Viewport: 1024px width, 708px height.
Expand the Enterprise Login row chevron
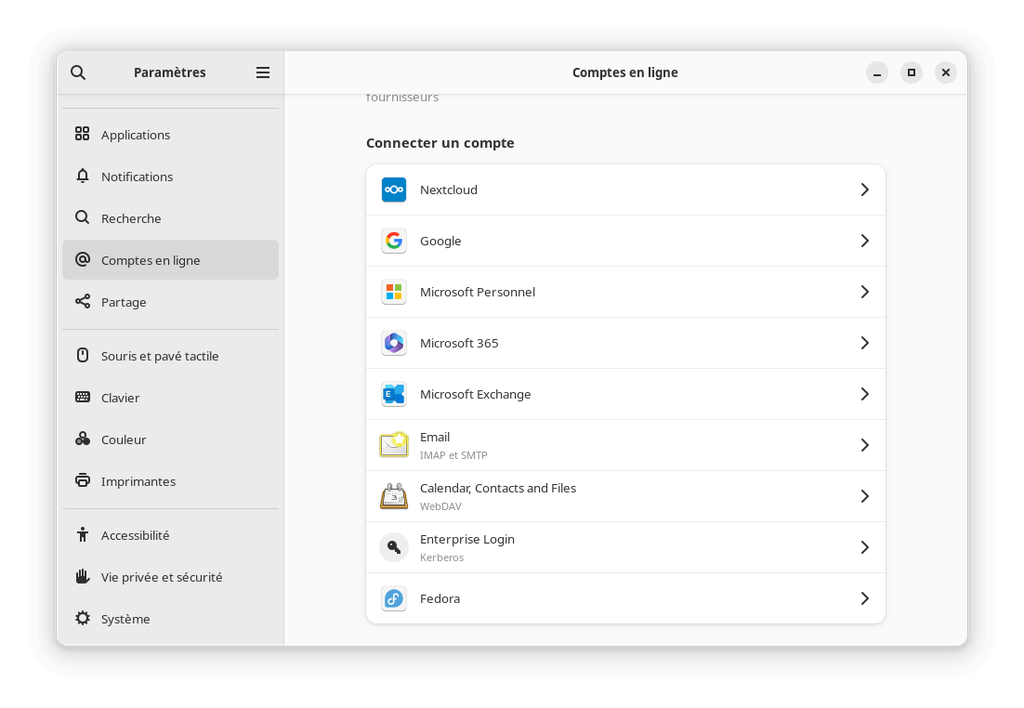[865, 547]
